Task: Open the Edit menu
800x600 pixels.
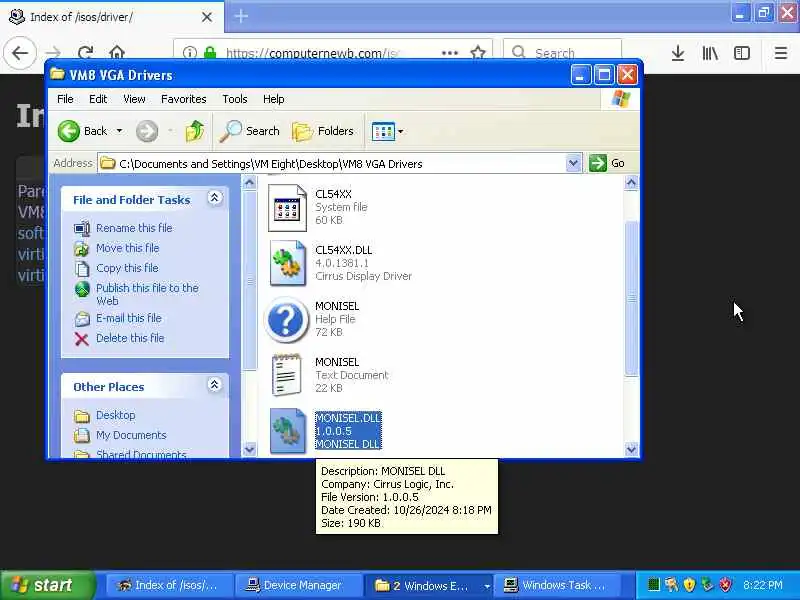Action: point(98,99)
